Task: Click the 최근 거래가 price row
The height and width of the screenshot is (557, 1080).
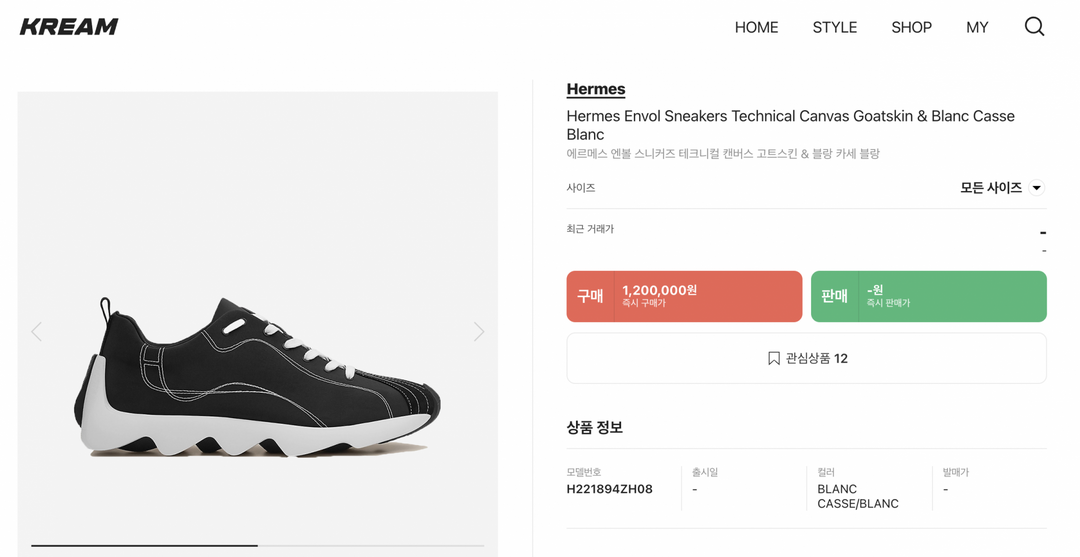Action: coord(805,238)
